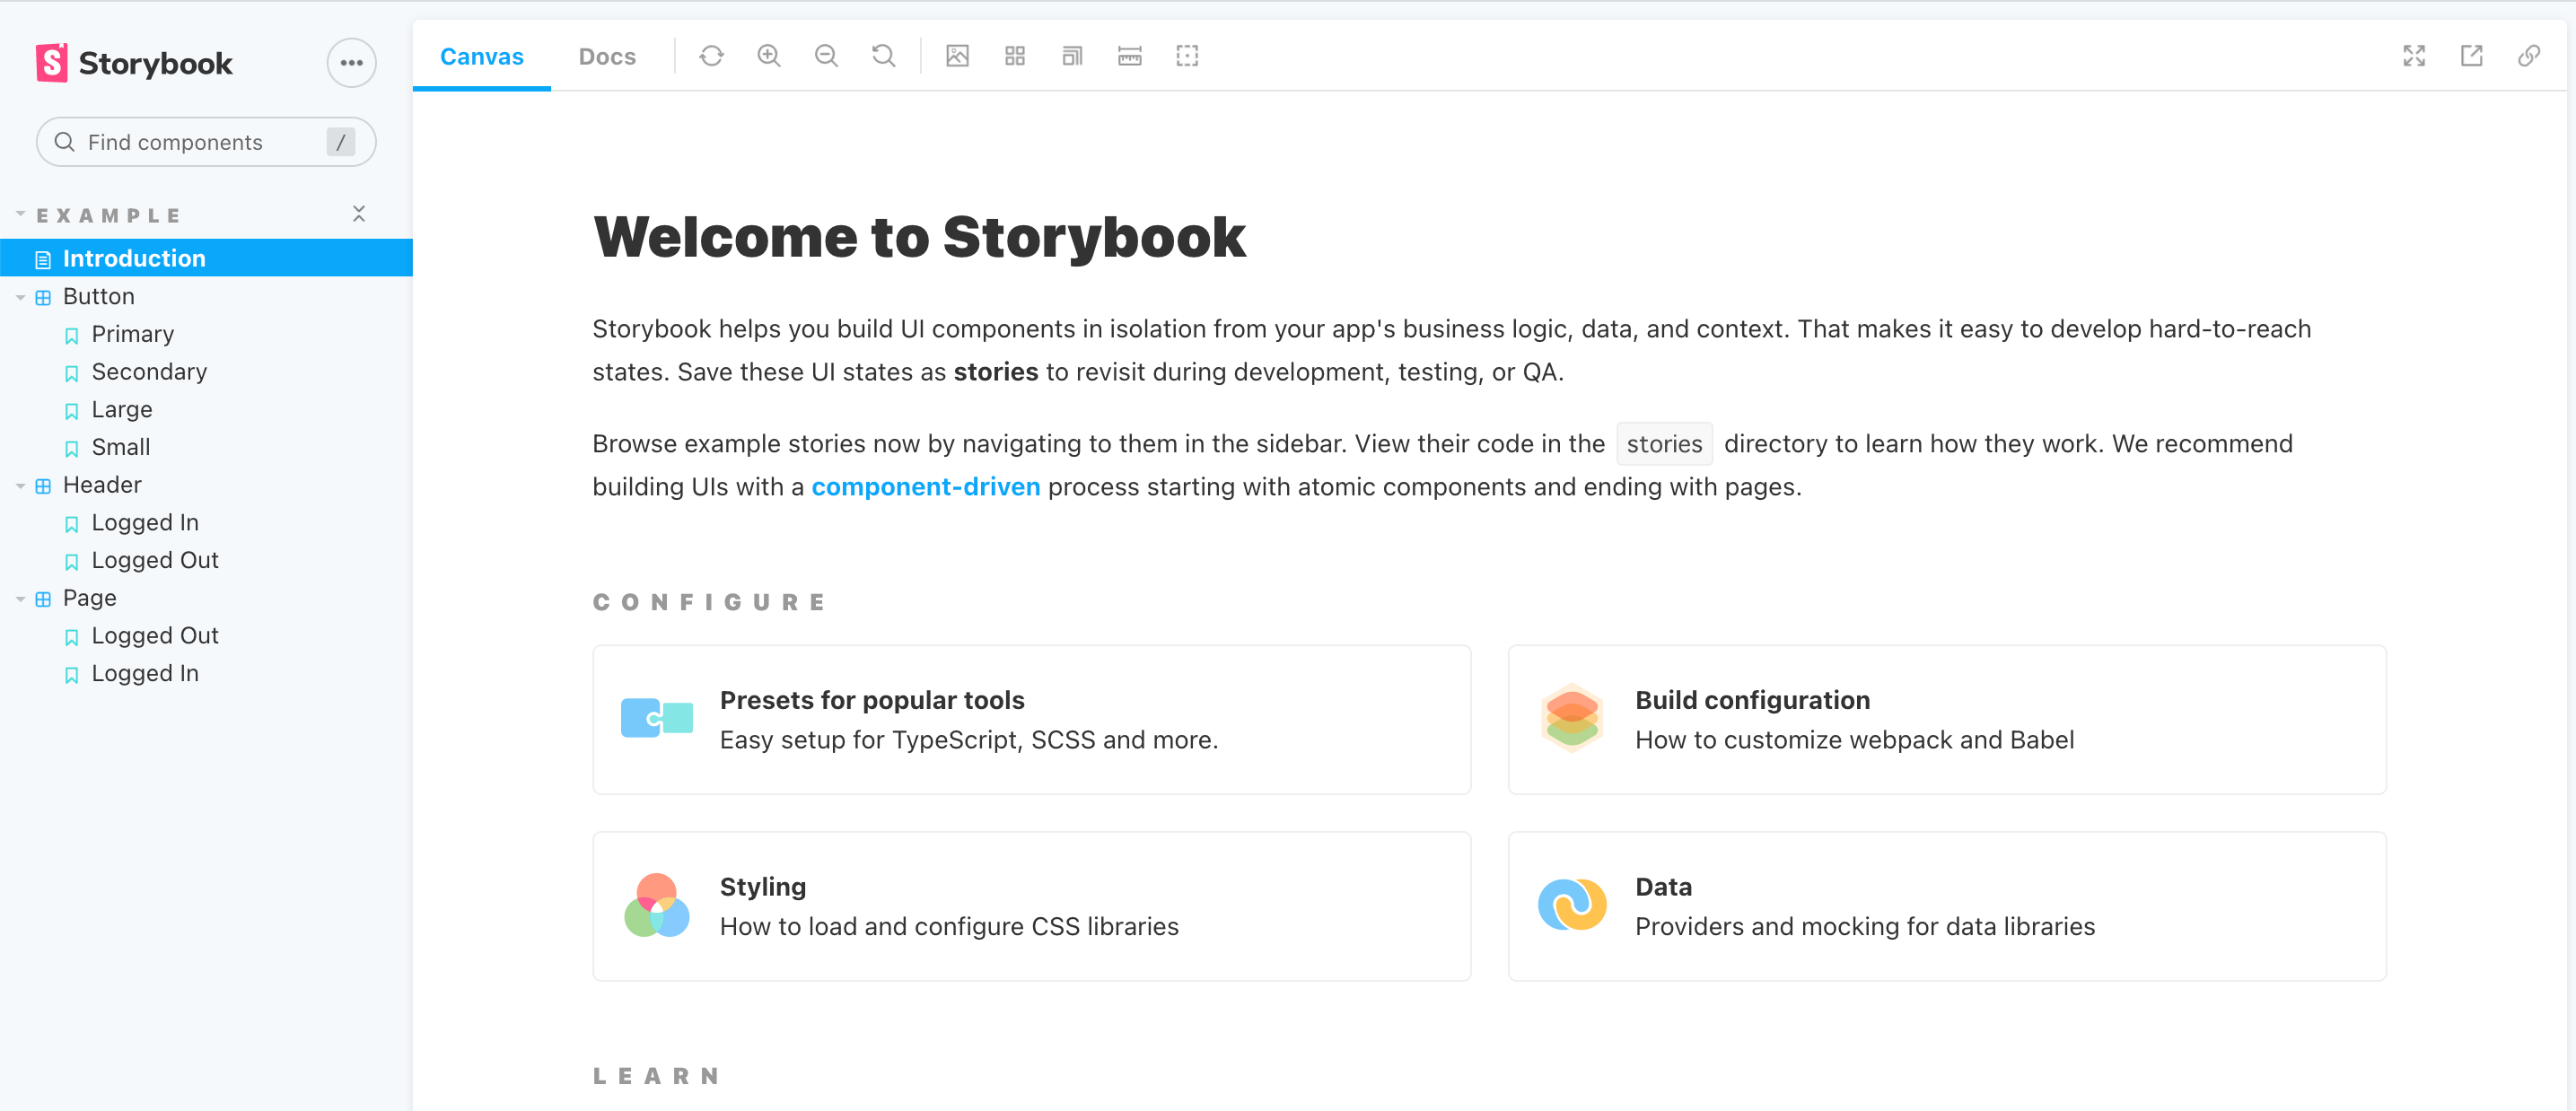Open the Storybook ellipsis menu

pos(351,63)
